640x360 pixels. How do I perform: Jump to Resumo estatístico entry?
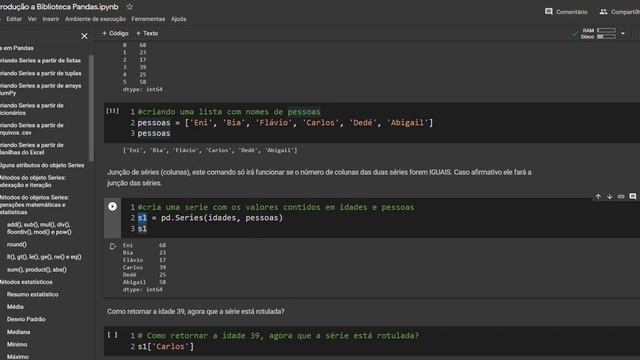(x=33, y=294)
